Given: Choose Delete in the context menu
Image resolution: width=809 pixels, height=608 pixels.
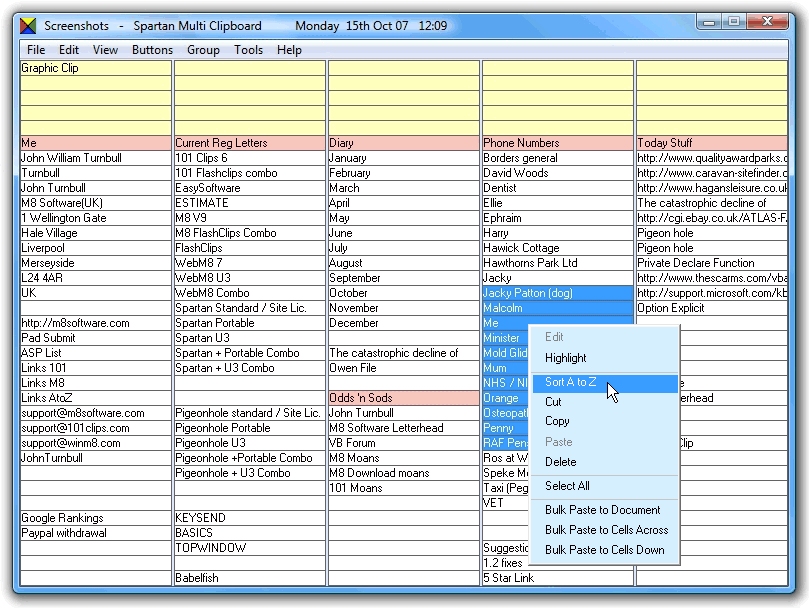Looking at the screenshot, I should [605, 462].
